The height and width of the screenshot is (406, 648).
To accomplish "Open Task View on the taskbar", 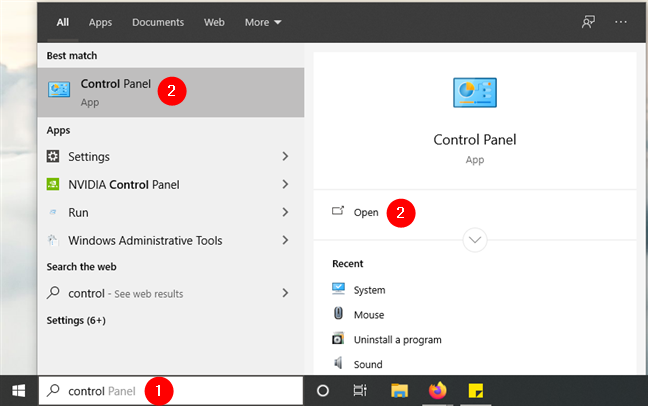I will (x=360, y=391).
